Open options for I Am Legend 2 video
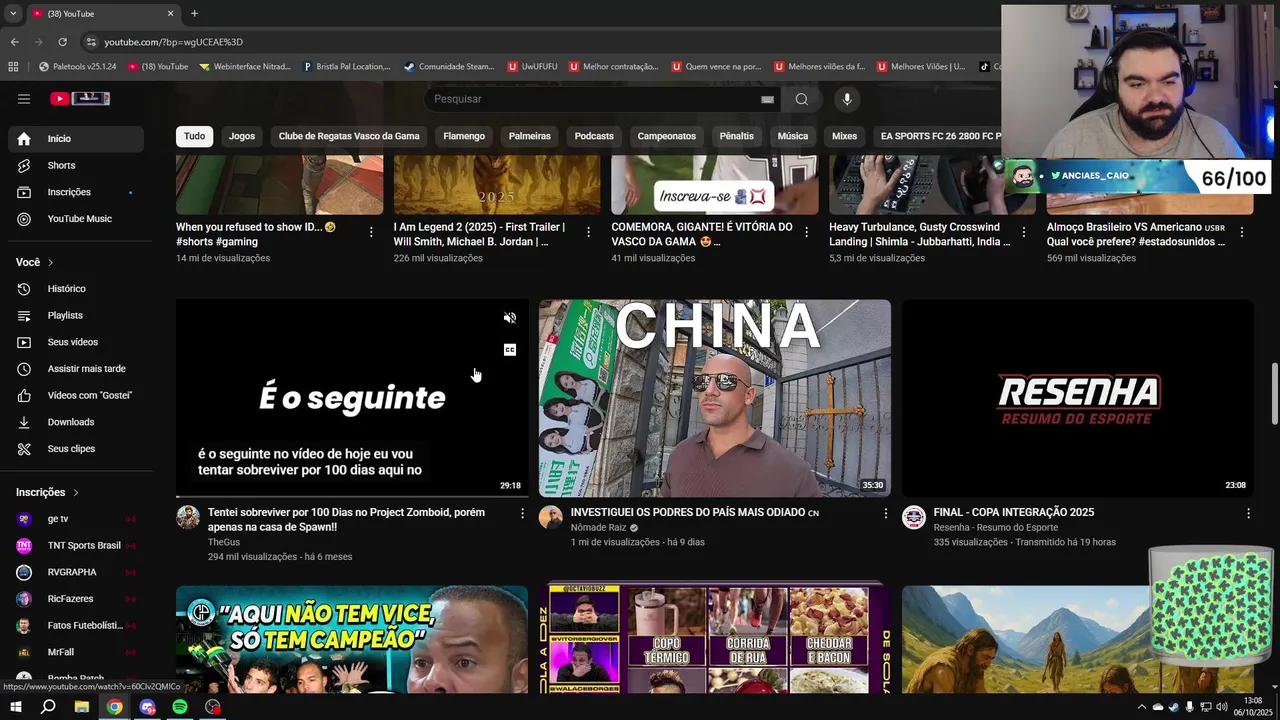Image resolution: width=1280 pixels, height=720 pixels. click(x=588, y=232)
